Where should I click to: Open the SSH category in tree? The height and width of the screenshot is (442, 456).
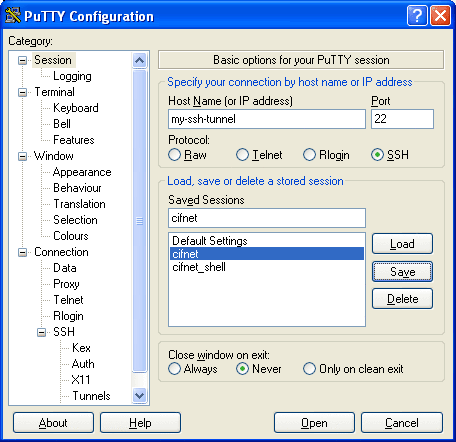click(64, 332)
